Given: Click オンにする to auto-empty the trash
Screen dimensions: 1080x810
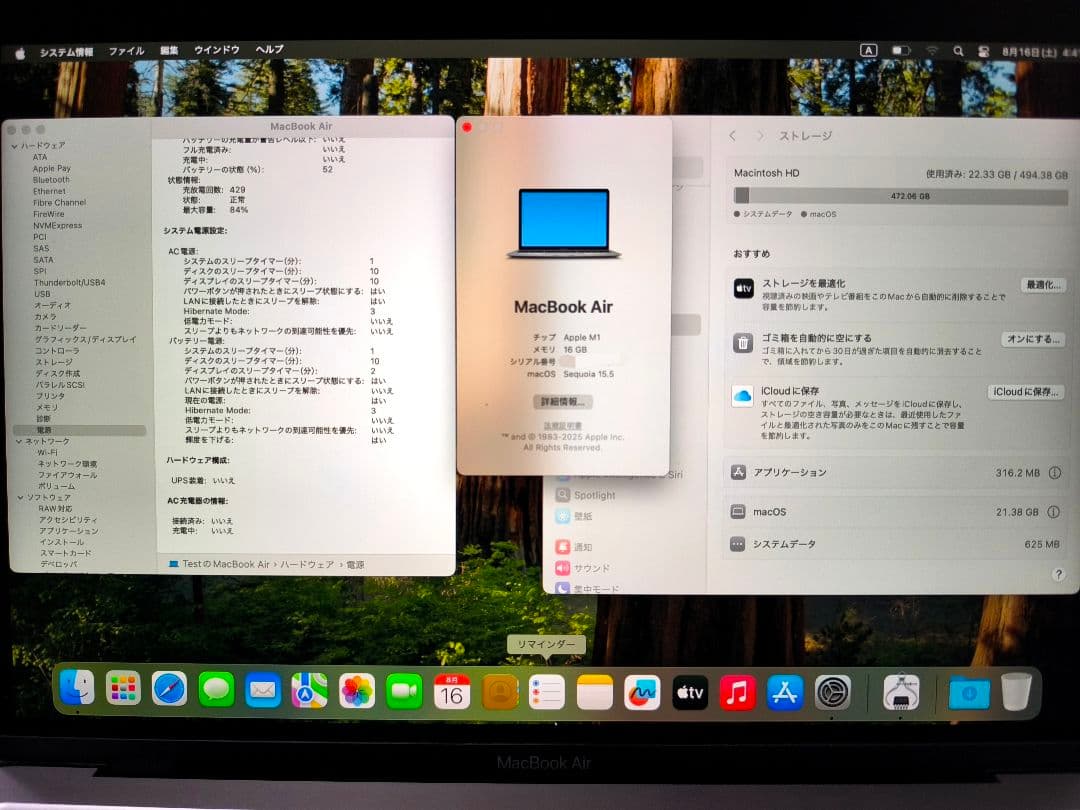Looking at the screenshot, I should [x=1031, y=338].
